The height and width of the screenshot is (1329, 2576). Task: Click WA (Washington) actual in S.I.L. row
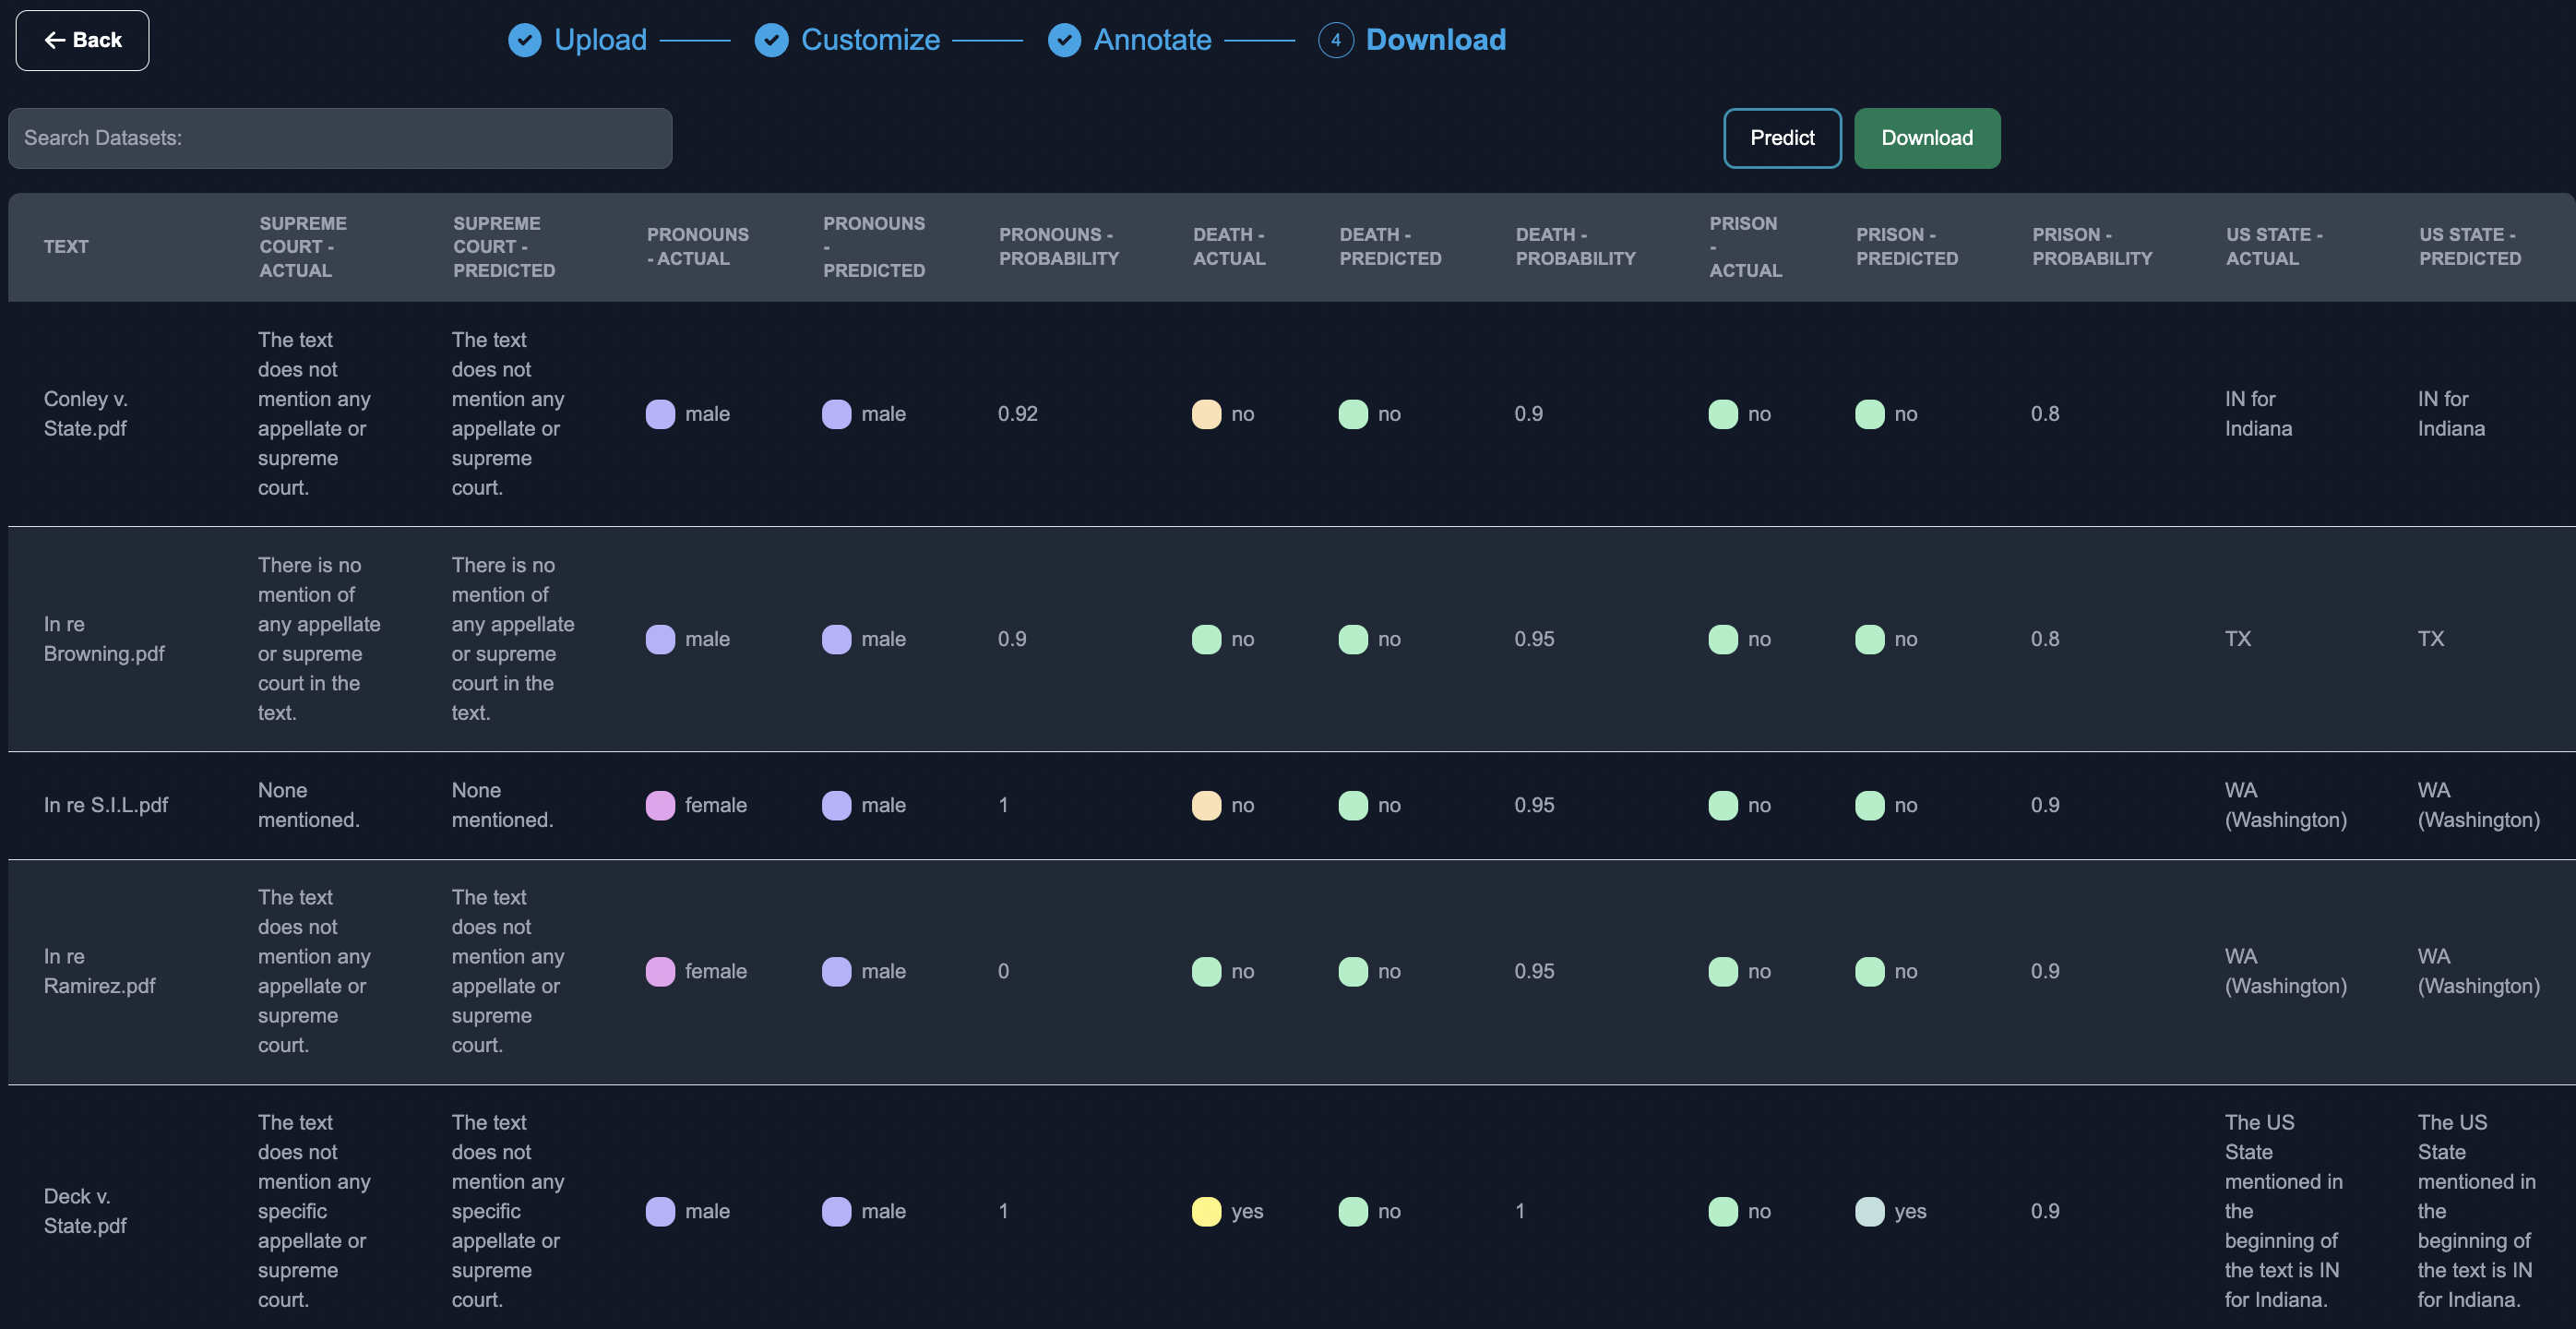pos(2285,805)
